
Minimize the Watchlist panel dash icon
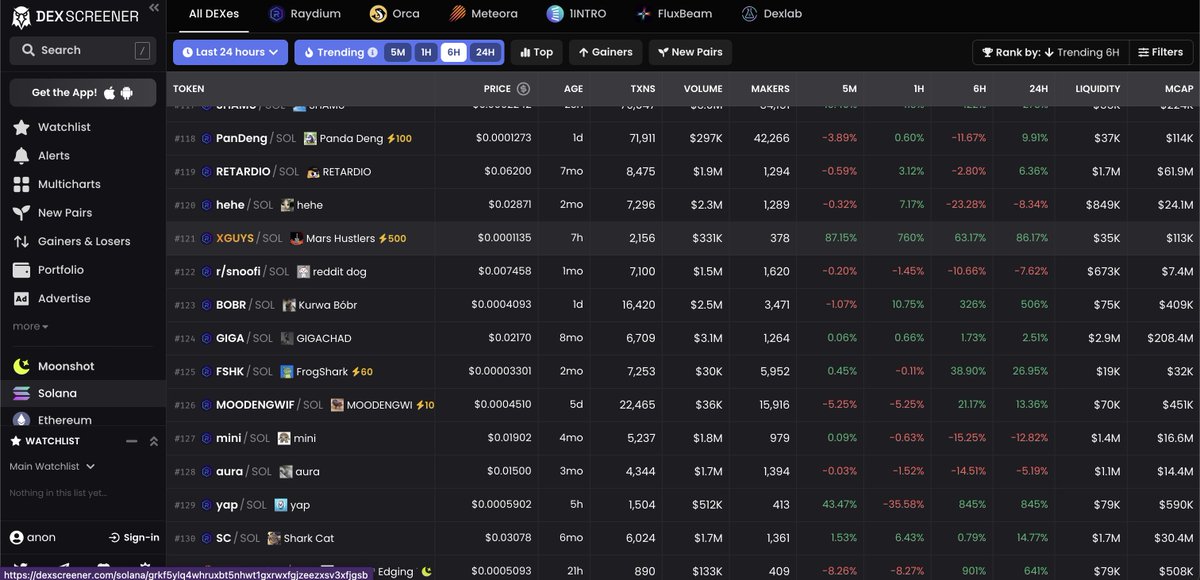pos(132,441)
